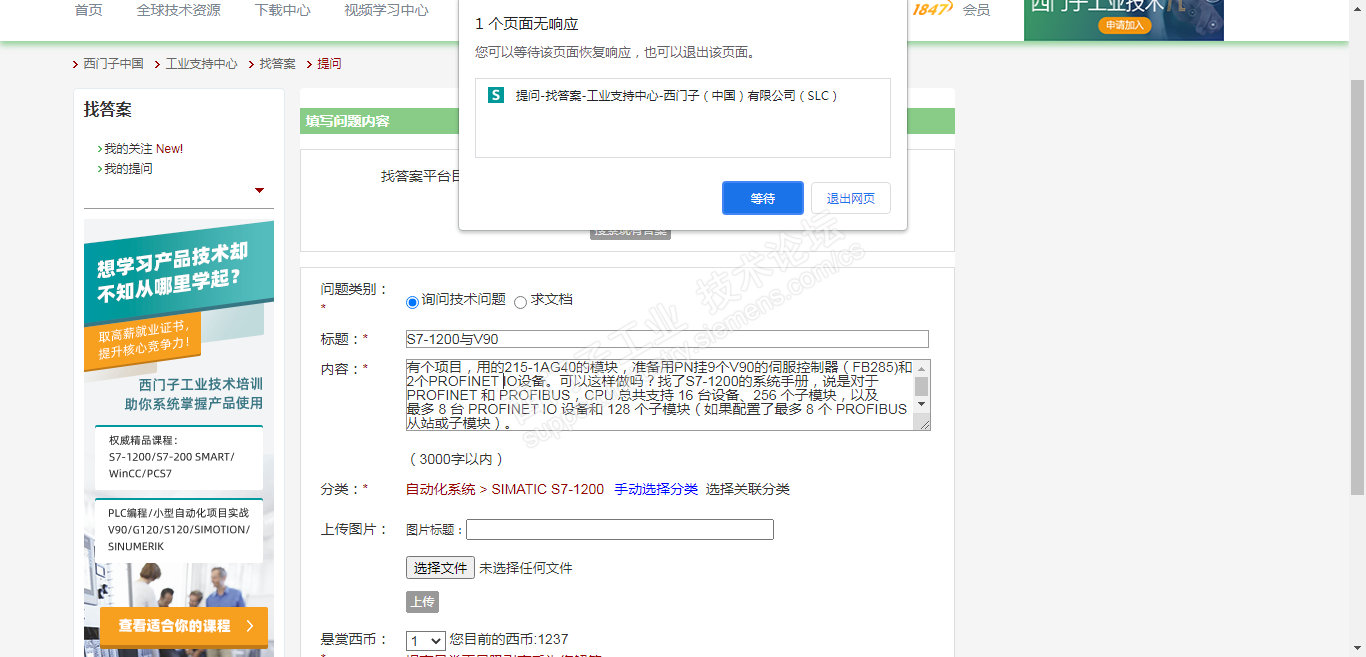Screen dimensions: 1366x657
Task: Click into the 内容 text area
Action: [x=660, y=395]
